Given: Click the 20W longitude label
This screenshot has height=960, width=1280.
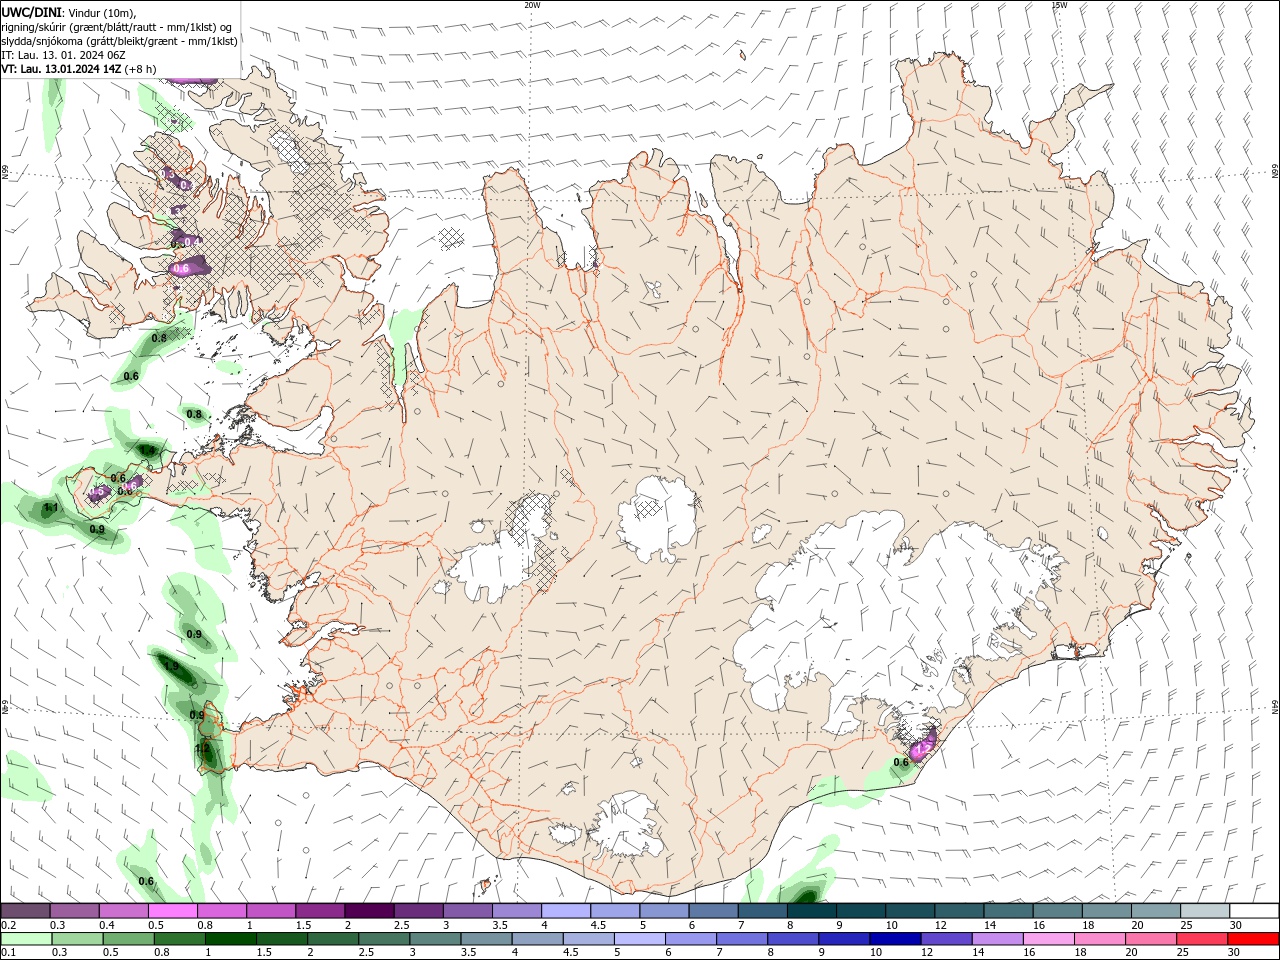Looking at the screenshot, I should [532, 5].
